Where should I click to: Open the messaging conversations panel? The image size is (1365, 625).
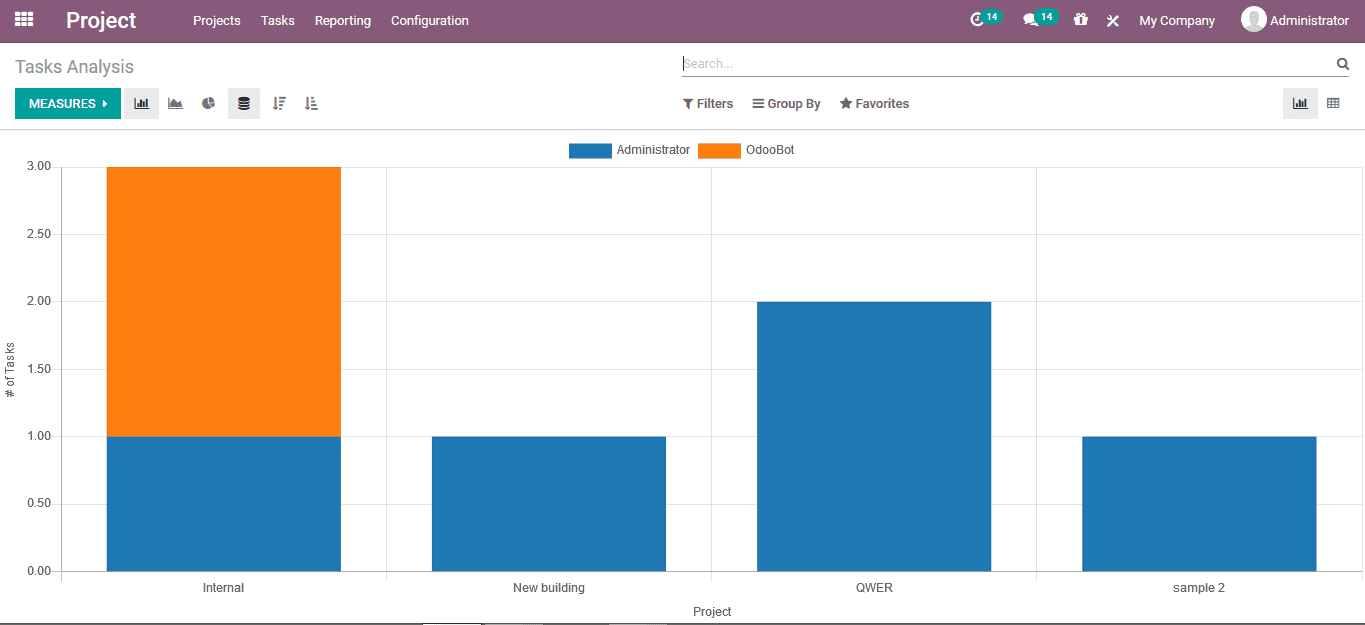point(1032,18)
